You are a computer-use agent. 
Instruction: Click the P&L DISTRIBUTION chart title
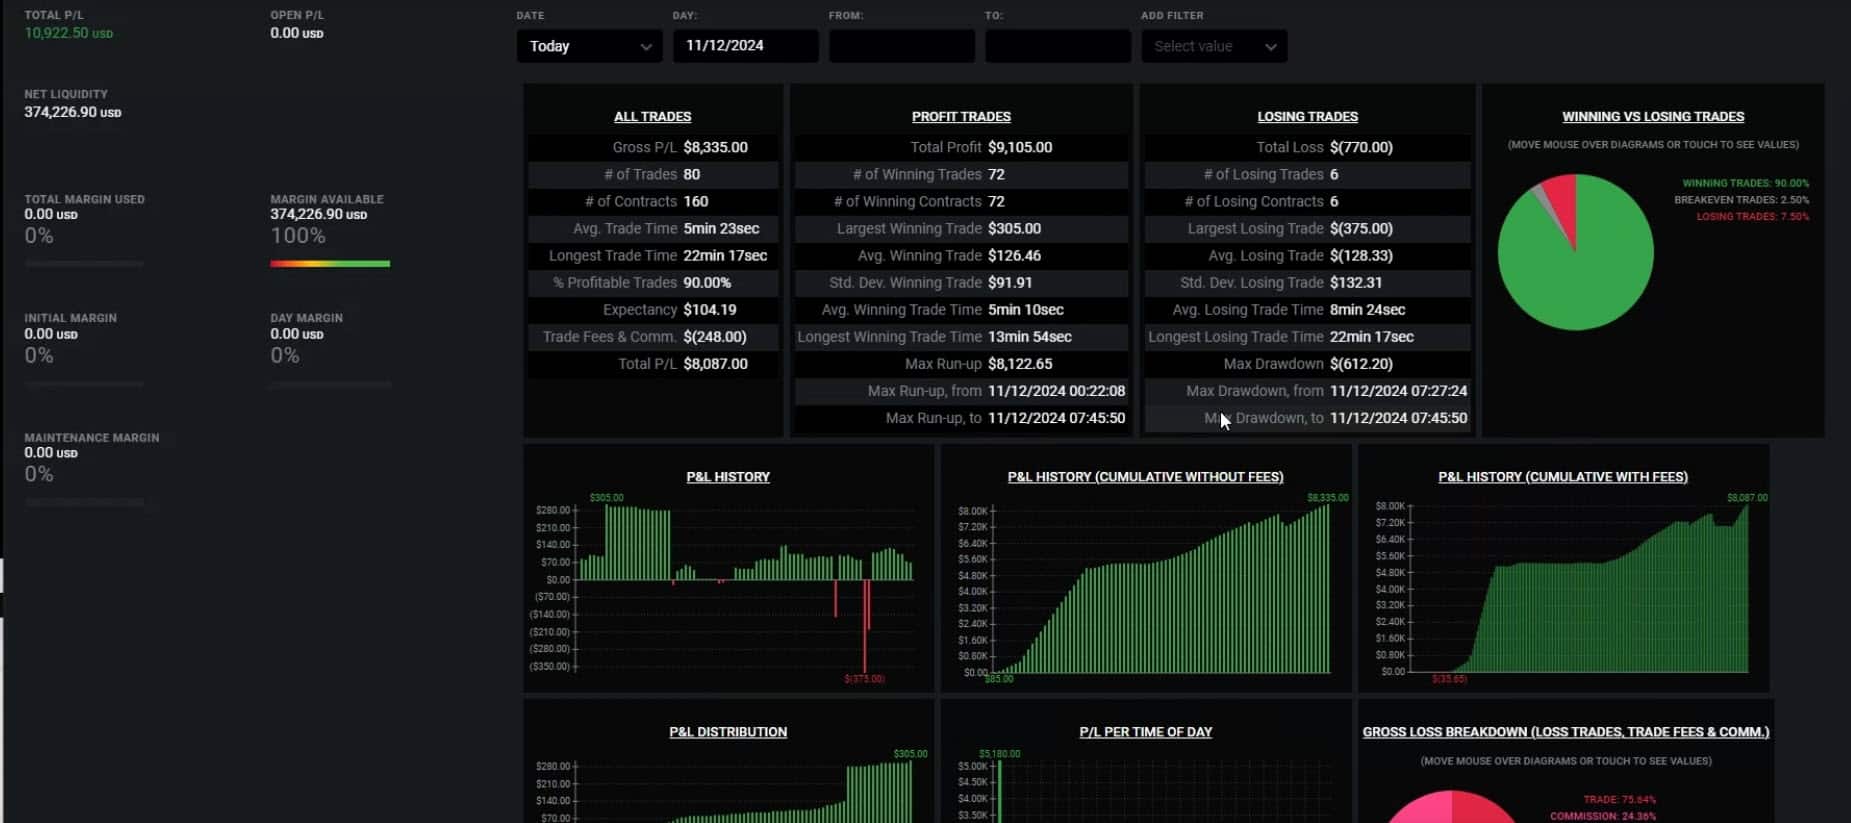click(728, 732)
